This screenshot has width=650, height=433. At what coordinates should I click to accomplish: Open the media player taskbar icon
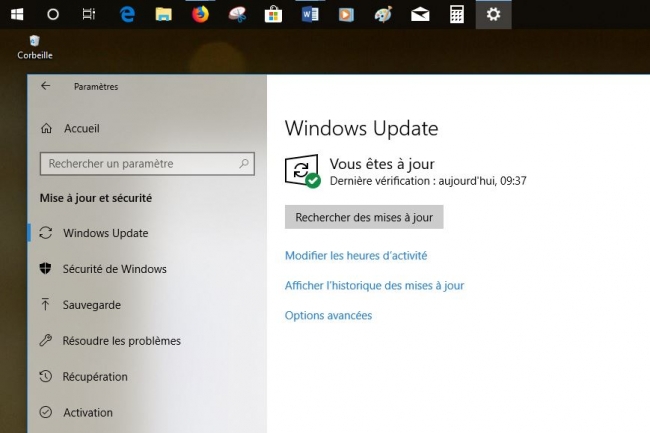(x=346, y=15)
